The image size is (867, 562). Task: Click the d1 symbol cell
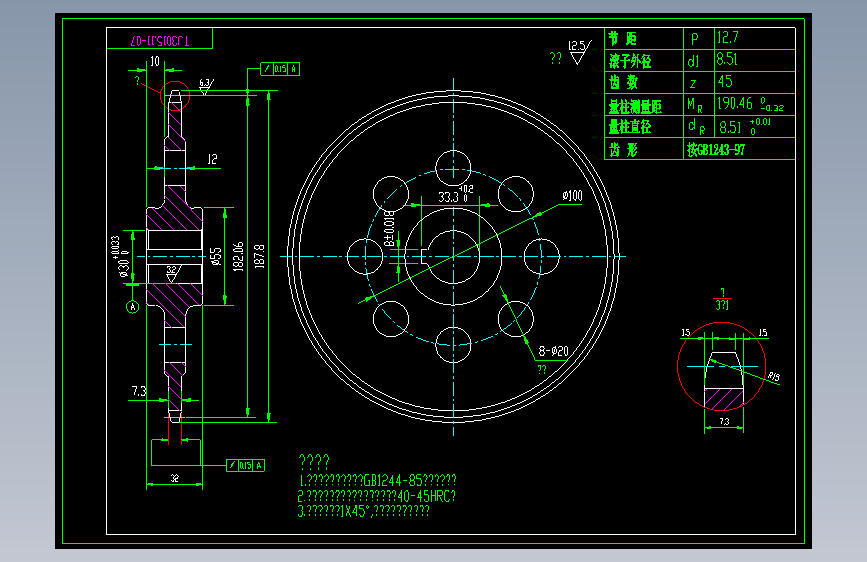click(699, 60)
